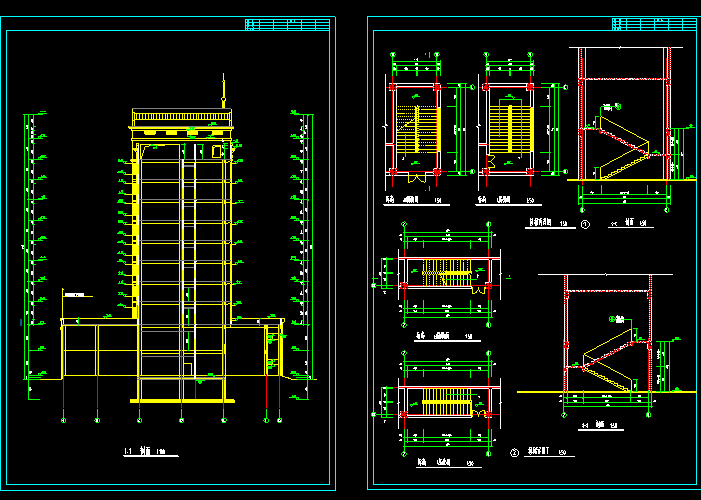Click the title under the upper stair section
Image resolution: width=701 pixels, height=500 pixels.
coord(630,223)
